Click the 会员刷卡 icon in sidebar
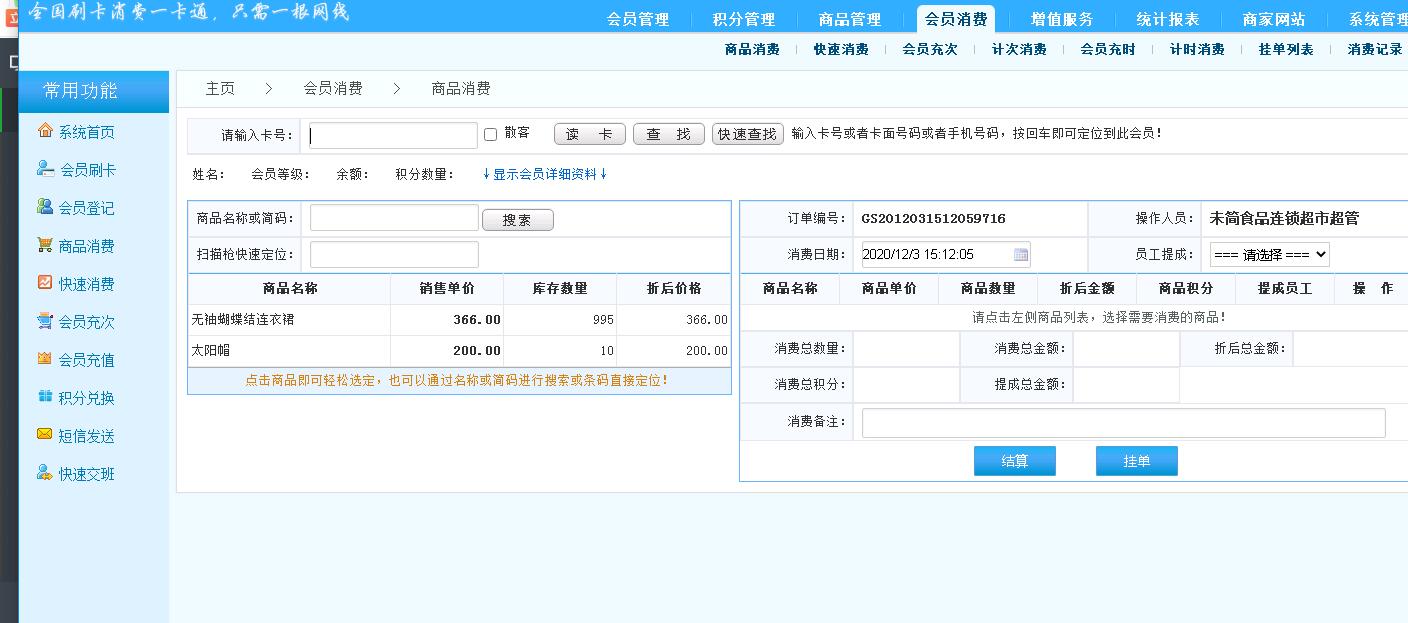Viewport: 1408px width, 623px height. tap(45, 169)
